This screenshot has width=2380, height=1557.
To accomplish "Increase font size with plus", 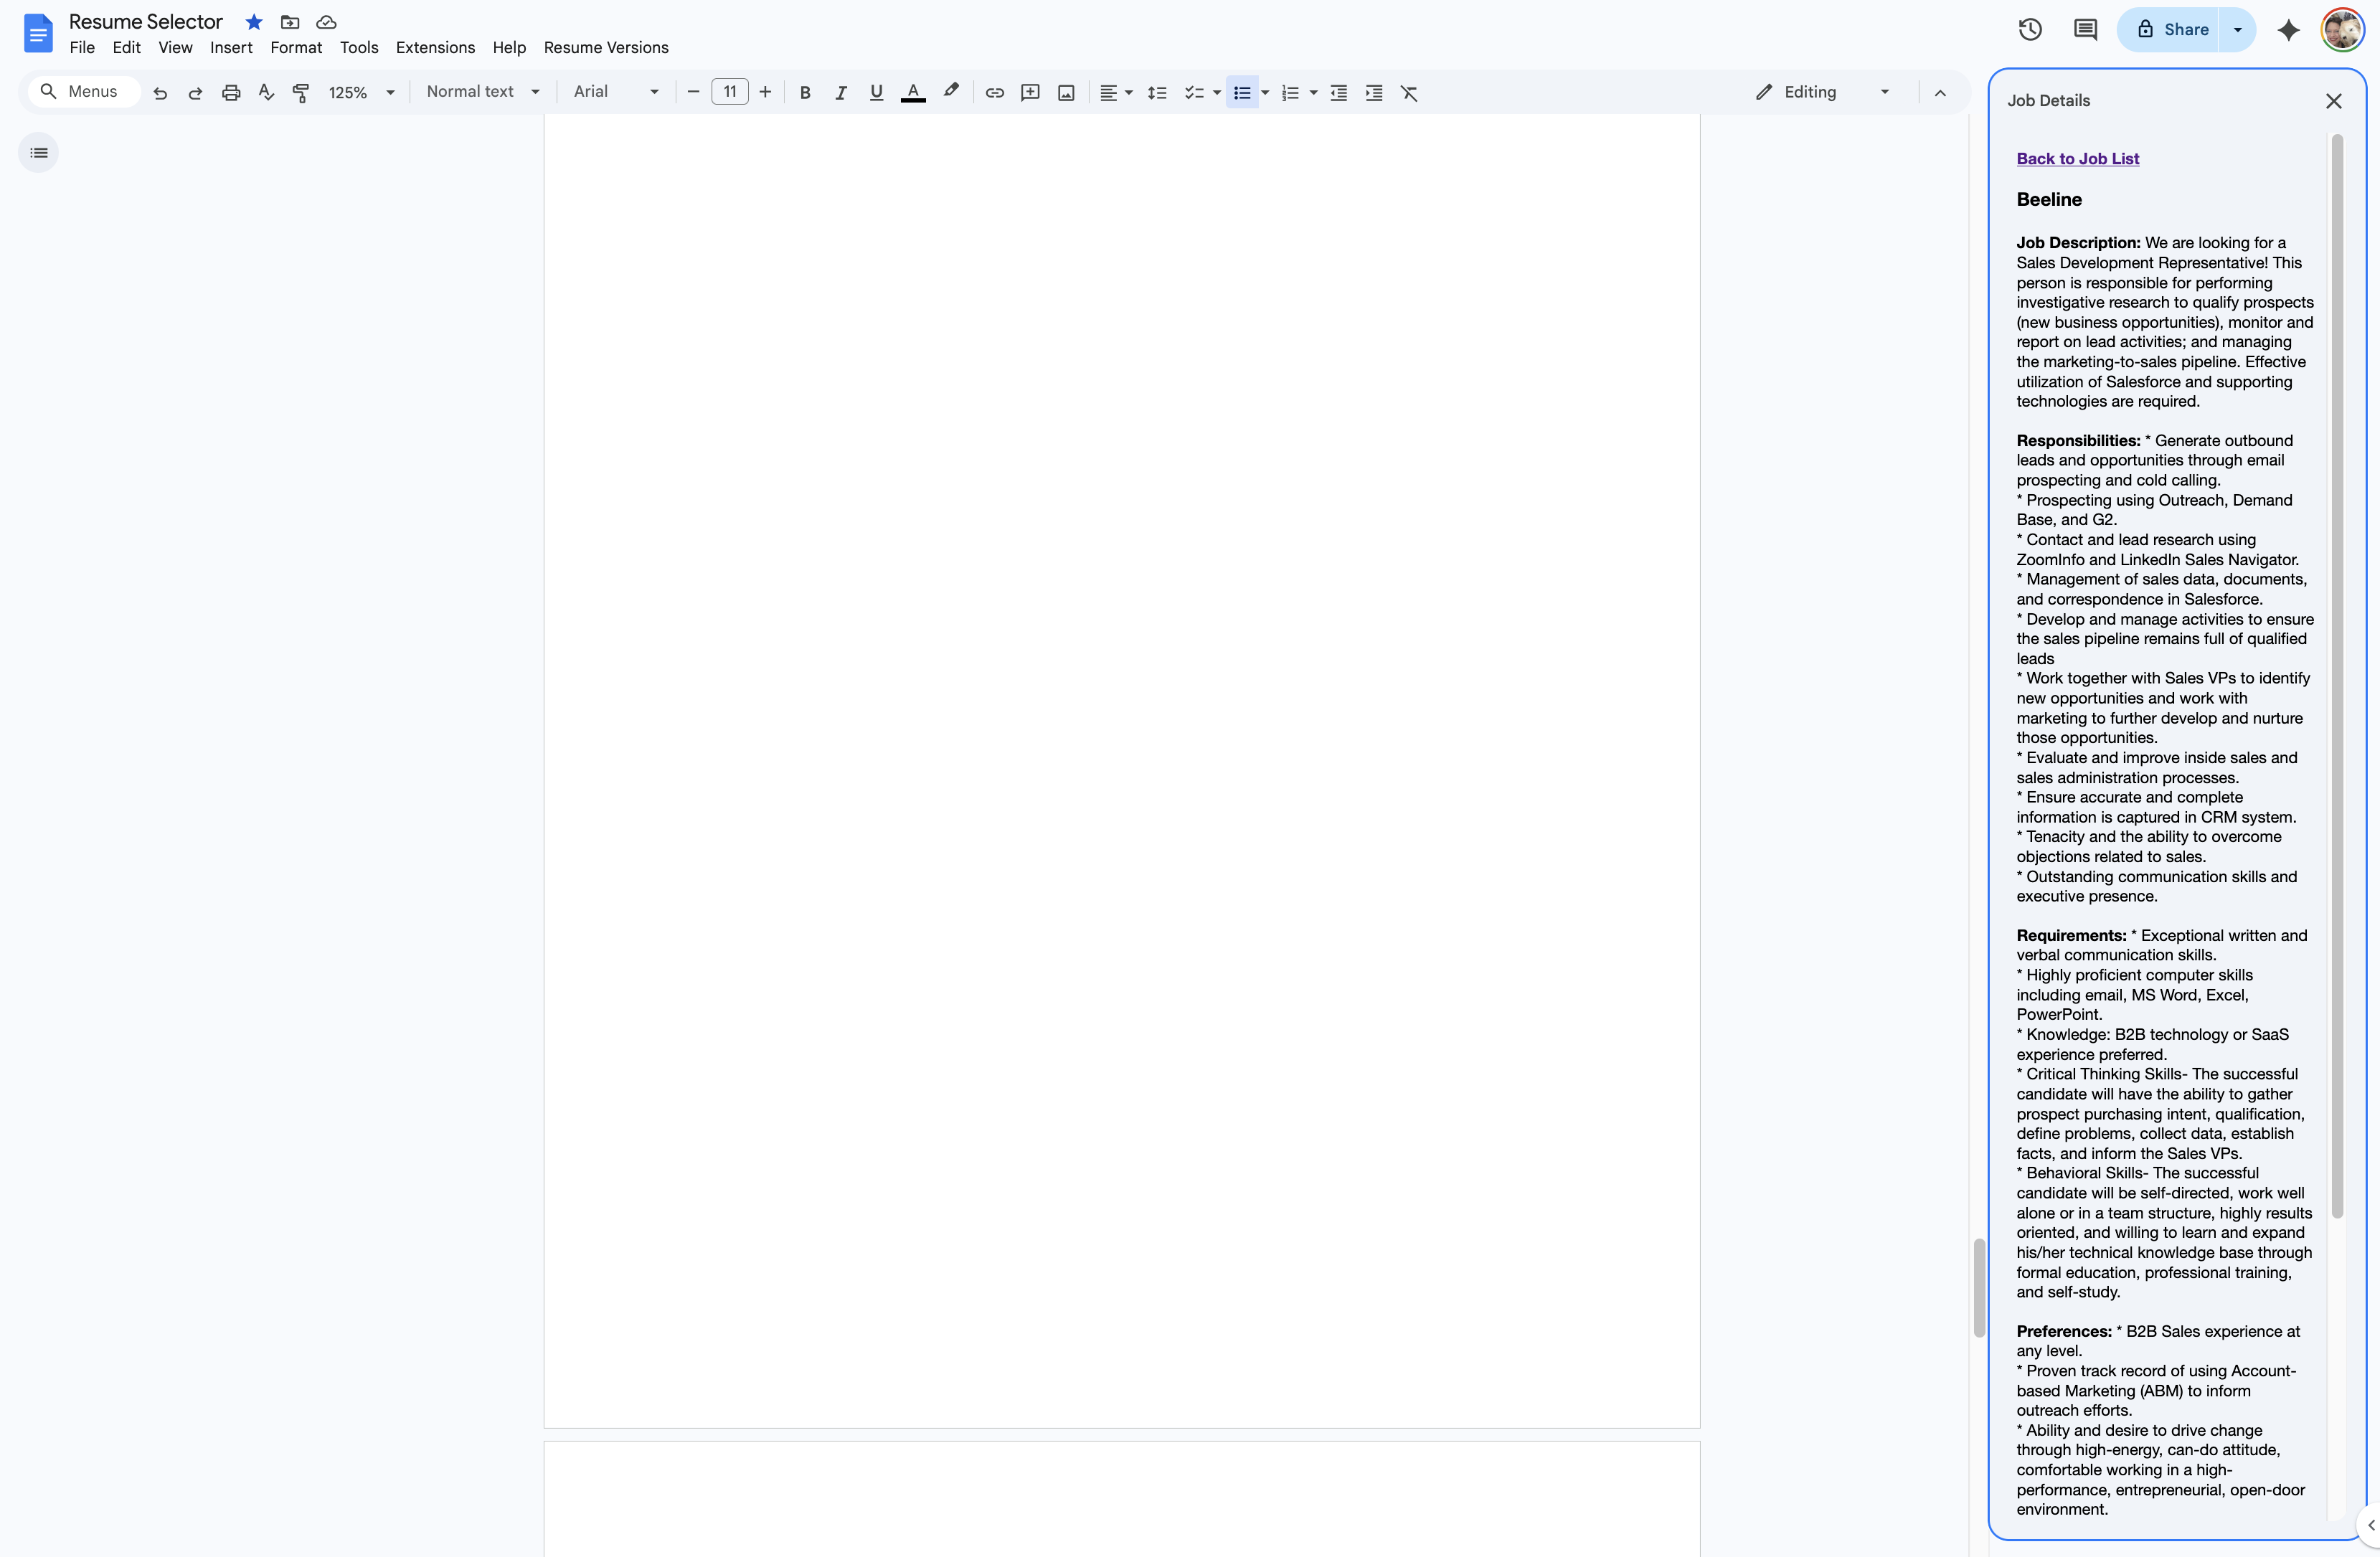I will (765, 92).
